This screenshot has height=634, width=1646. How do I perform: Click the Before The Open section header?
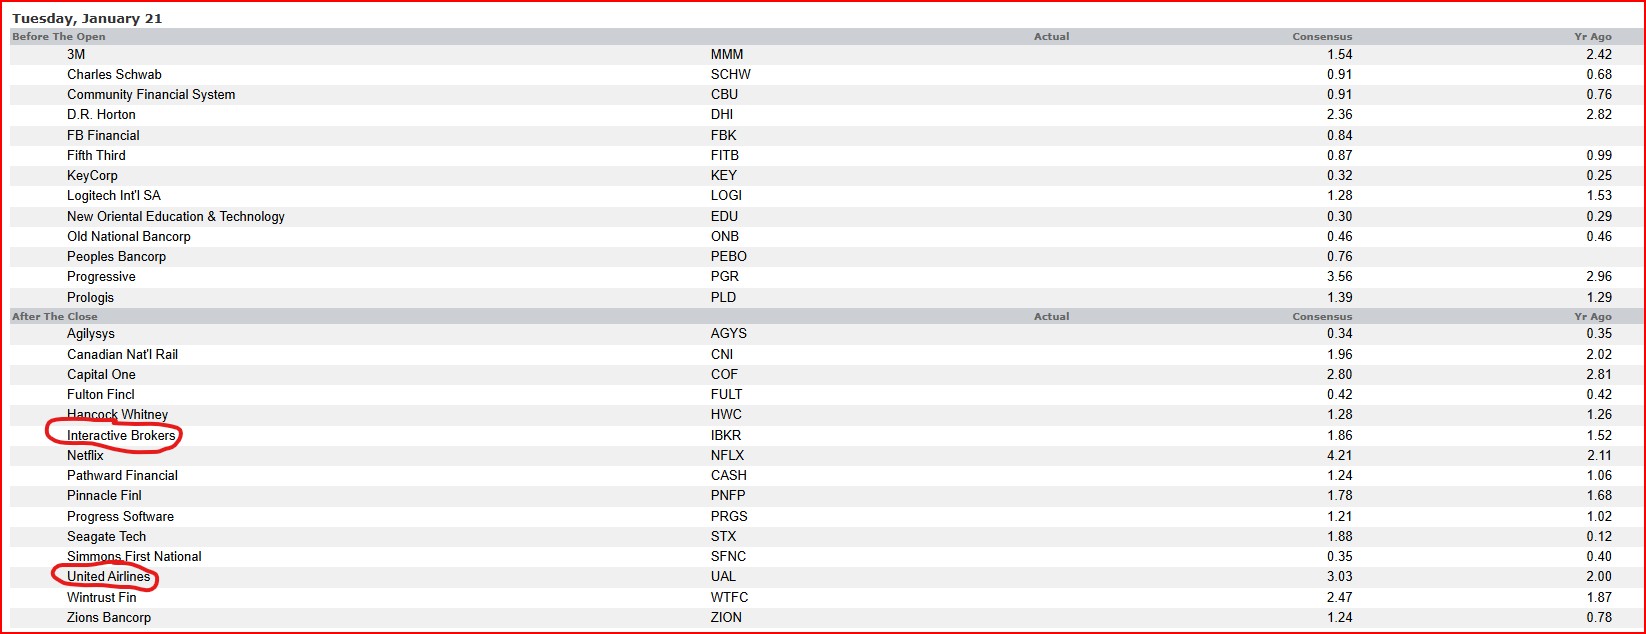(x=58, y=36)
